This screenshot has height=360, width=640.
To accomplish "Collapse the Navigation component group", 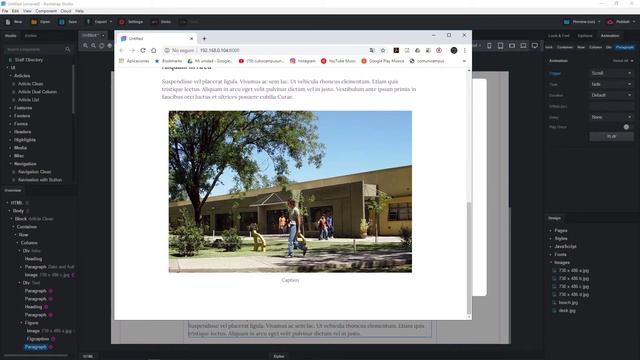I will [x=10, y=164].
